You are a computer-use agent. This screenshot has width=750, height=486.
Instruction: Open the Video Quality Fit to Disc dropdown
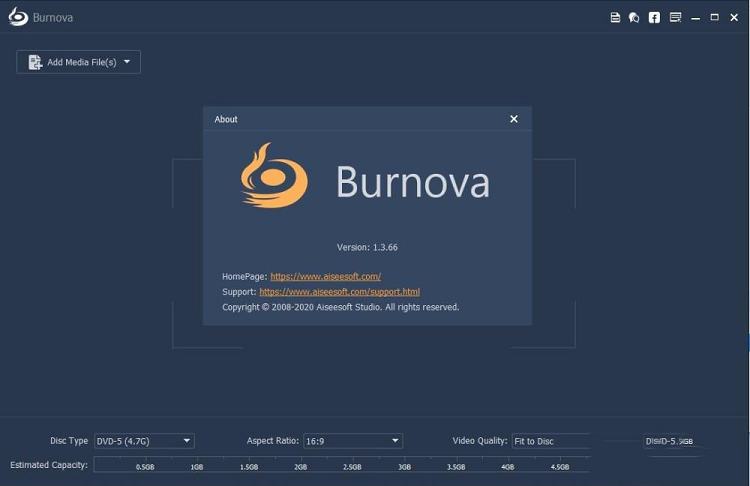[x=550, y=441]
